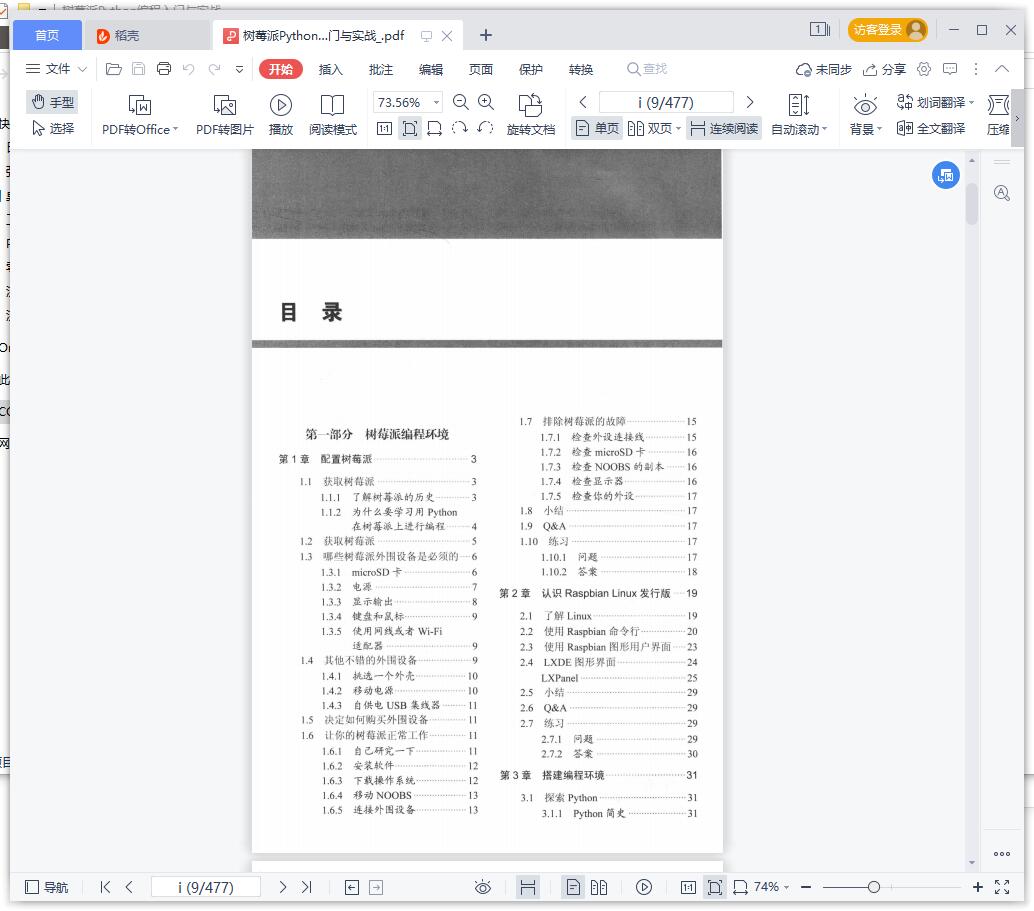Click the fit width icon in ribbon
The height and width of the screenshot is (911, 1034).
pyautogui.click(x=435, y=129)
